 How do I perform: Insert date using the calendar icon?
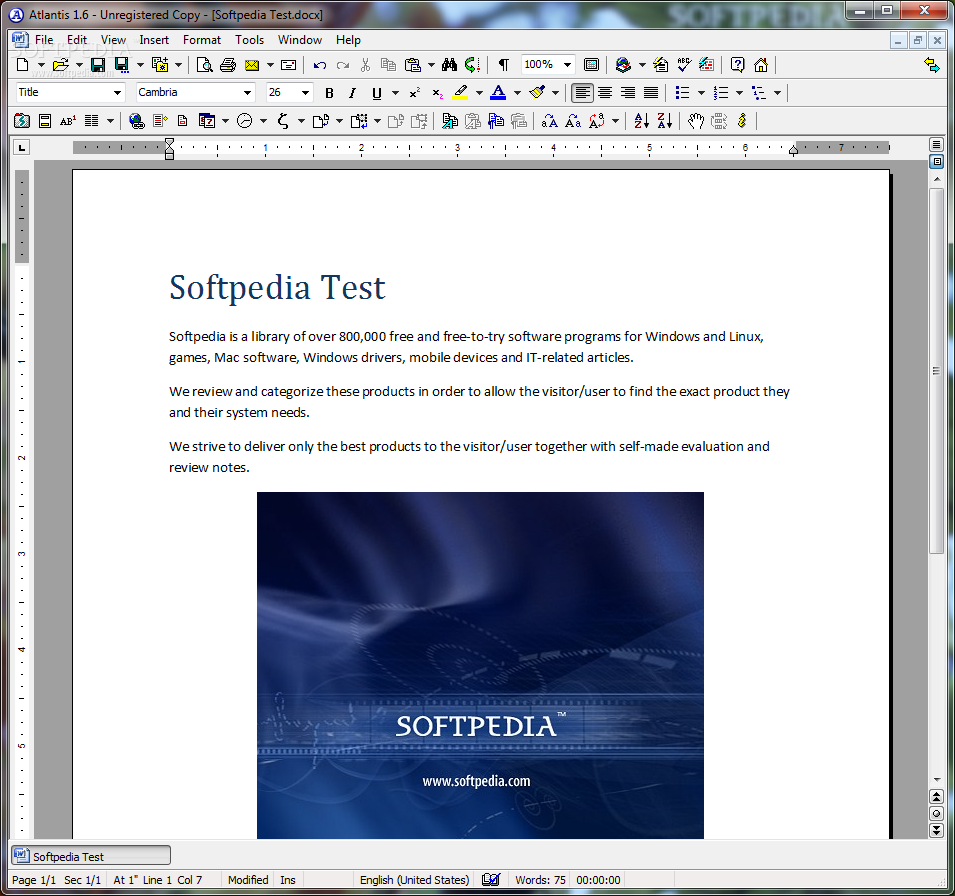click(207, 121)
